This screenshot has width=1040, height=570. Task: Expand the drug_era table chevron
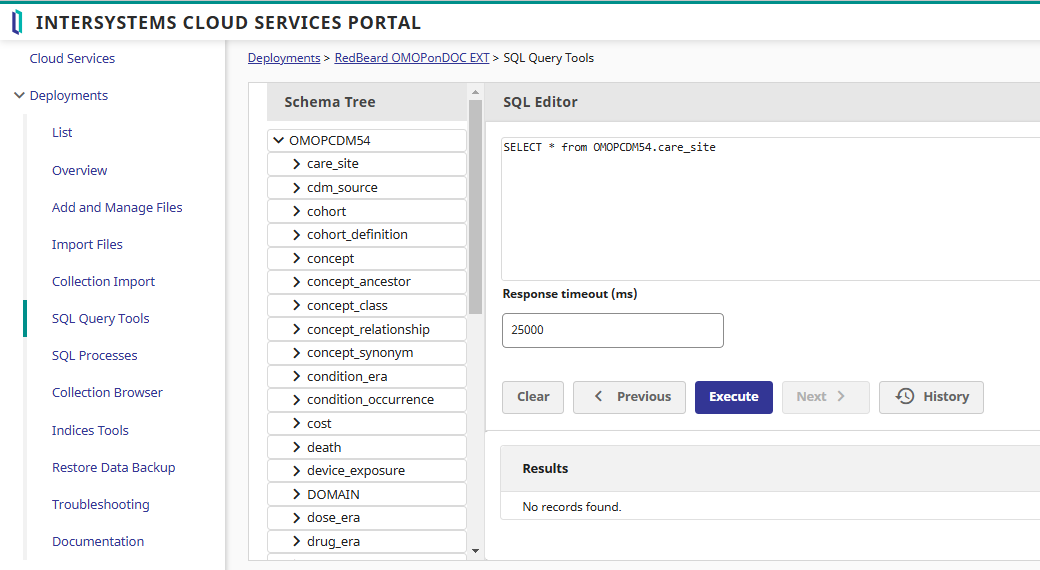(297, 542)
